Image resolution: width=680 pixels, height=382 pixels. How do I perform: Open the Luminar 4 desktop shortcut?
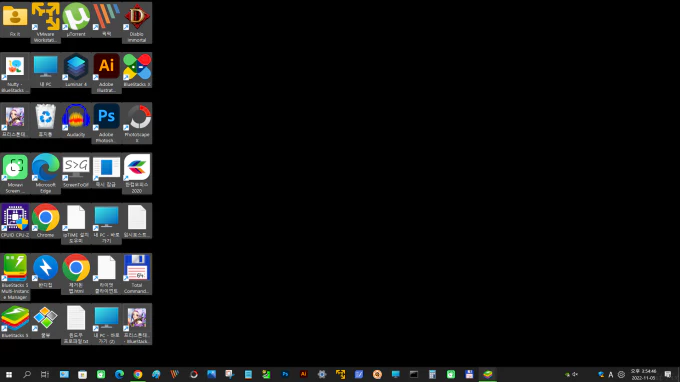(76, 70)
